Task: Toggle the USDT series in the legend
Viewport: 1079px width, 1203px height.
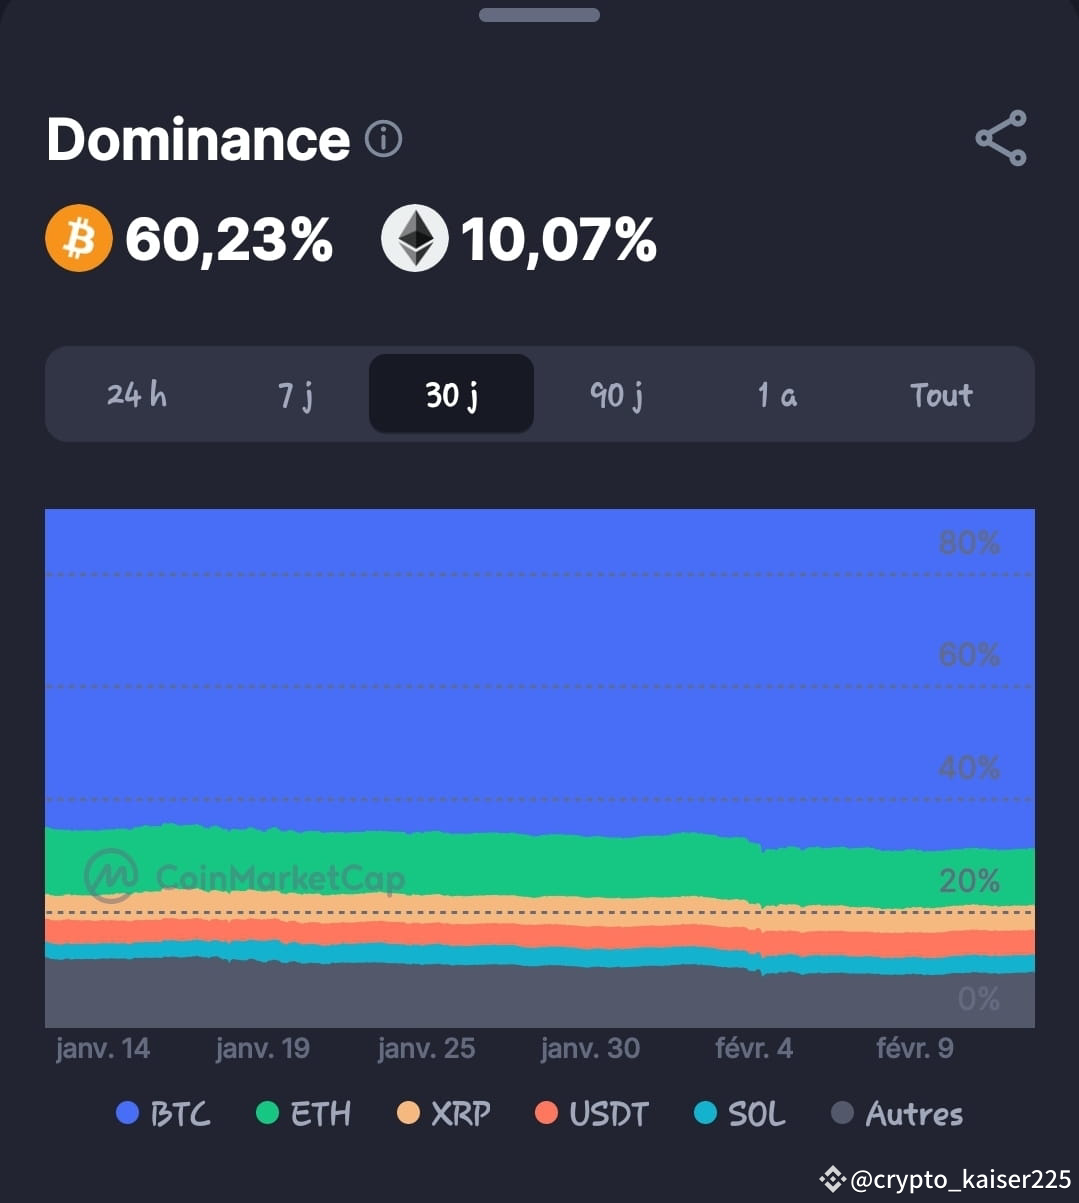Action: click(x=547, y=1113)
